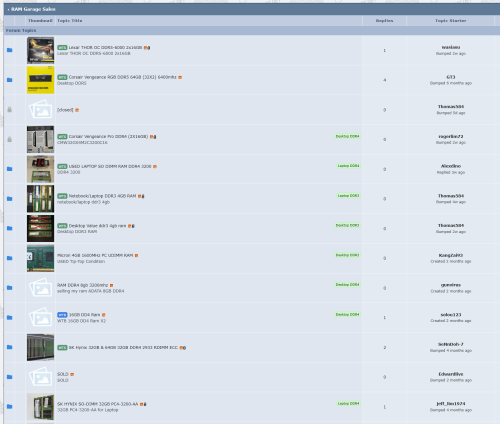Screen dimensions: 500x424
Task: Click the WTS badge on the Corsair Vengeance RGB topic
Action: point(62,77)
